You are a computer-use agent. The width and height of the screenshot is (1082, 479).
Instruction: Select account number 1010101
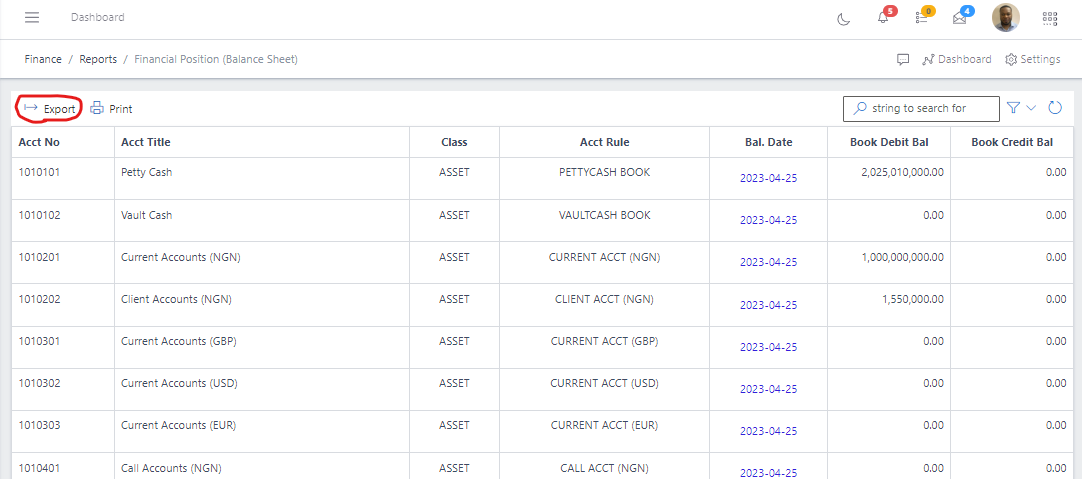coord(39,173)
